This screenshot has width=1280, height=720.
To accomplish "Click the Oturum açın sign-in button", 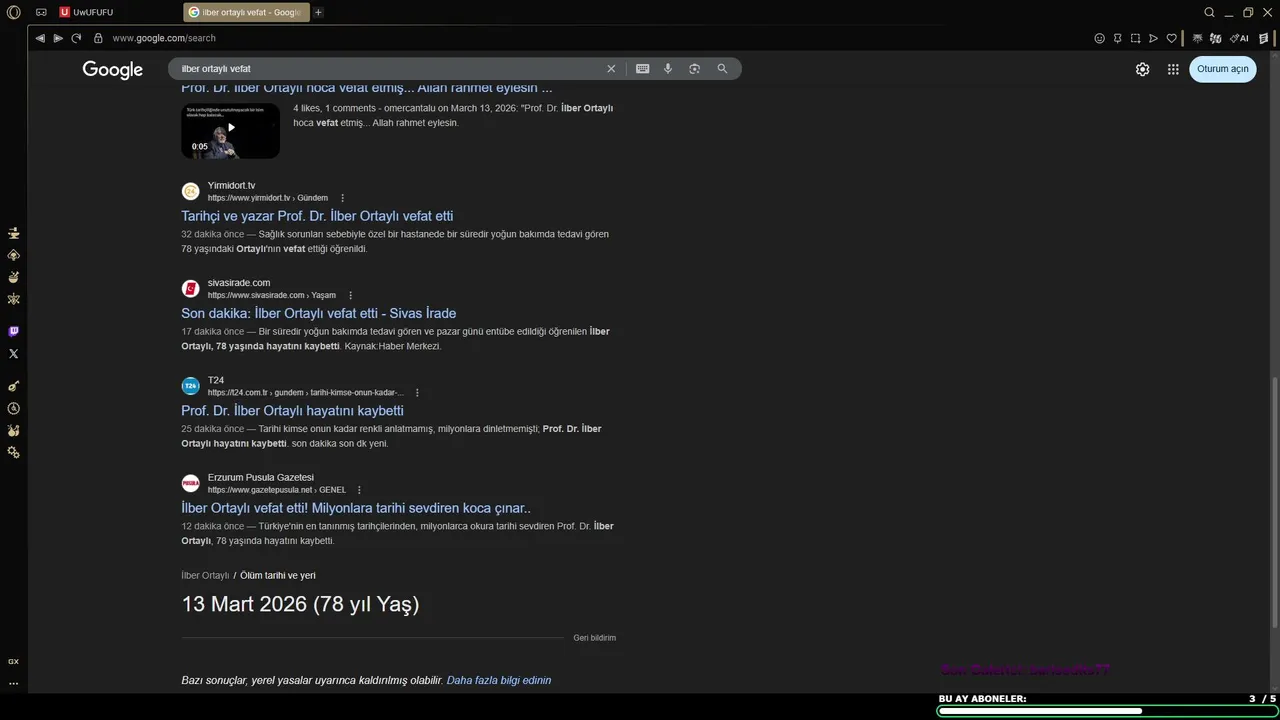I will [1222, 69].
